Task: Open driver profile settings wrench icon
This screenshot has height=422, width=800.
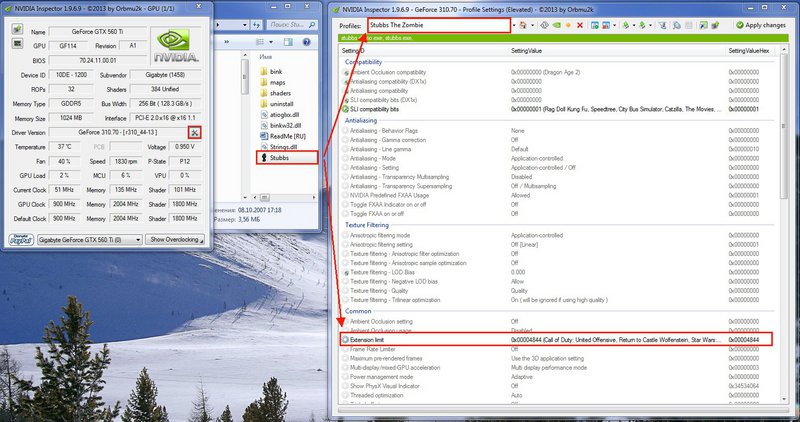Action: click(195, 133)
